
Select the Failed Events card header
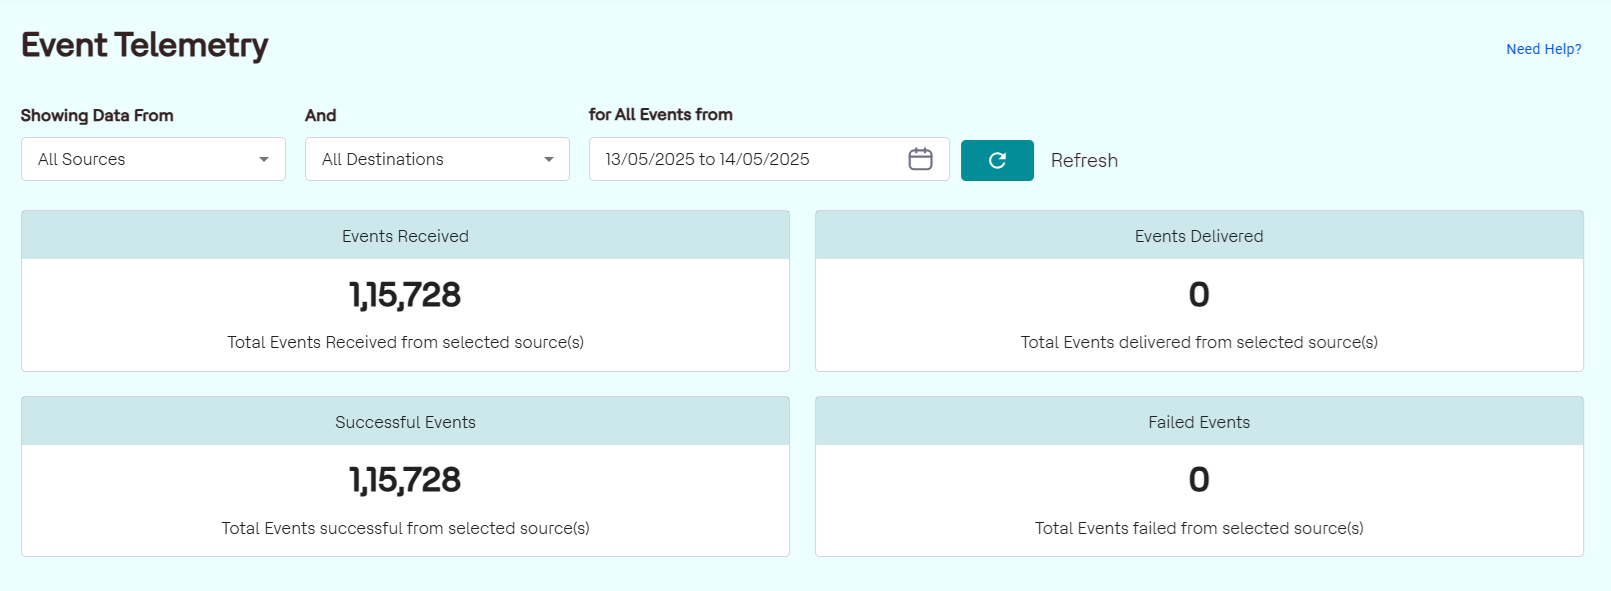point(1198,422)
